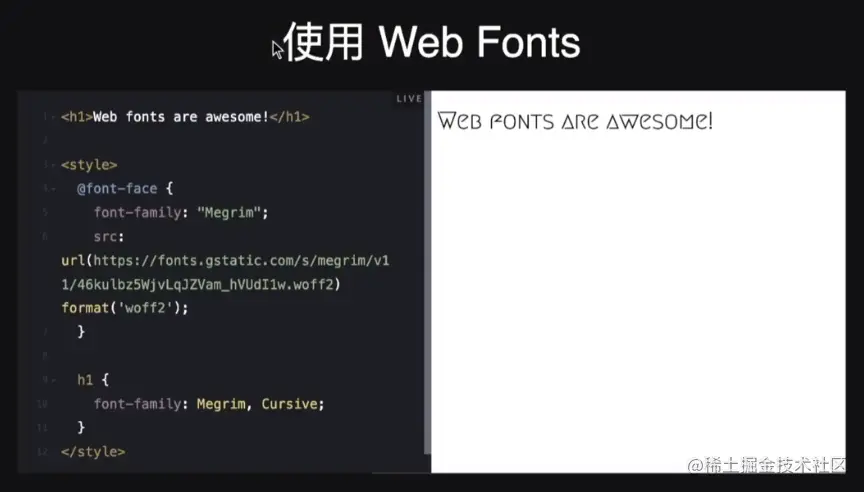
Task: Click the "h1 {" selector line
Action: (93, 380)
